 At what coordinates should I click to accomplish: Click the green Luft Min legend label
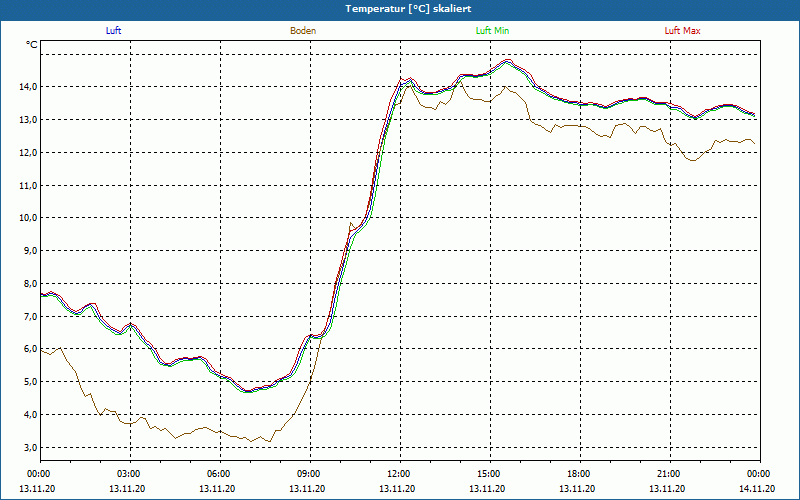point(492,31)
